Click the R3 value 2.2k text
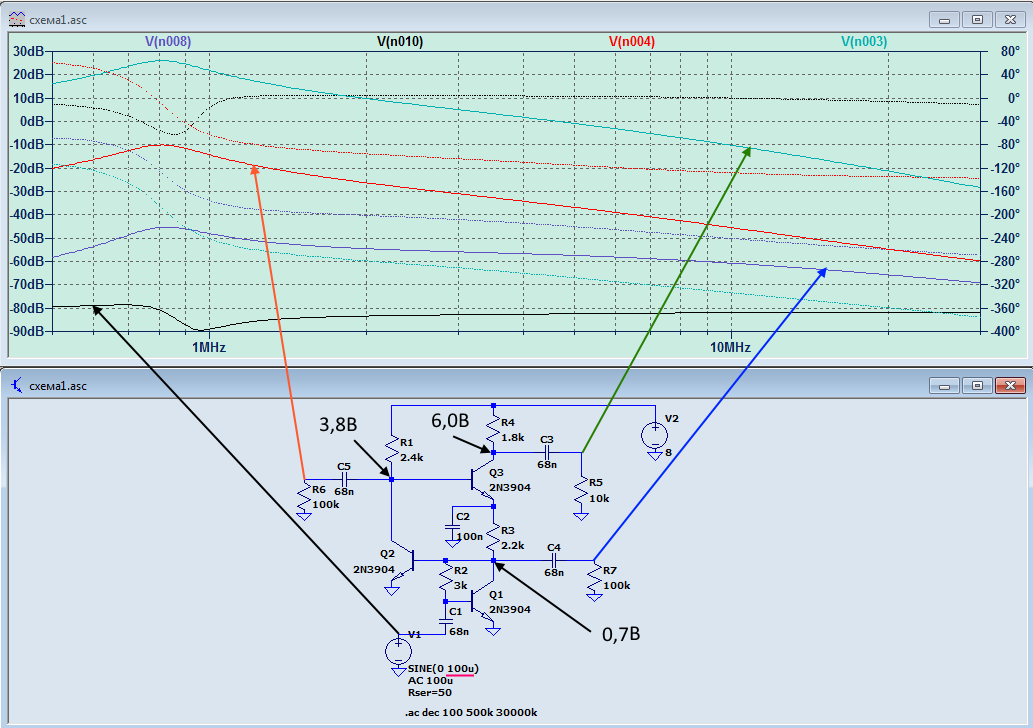 click(x=513, y=546)
